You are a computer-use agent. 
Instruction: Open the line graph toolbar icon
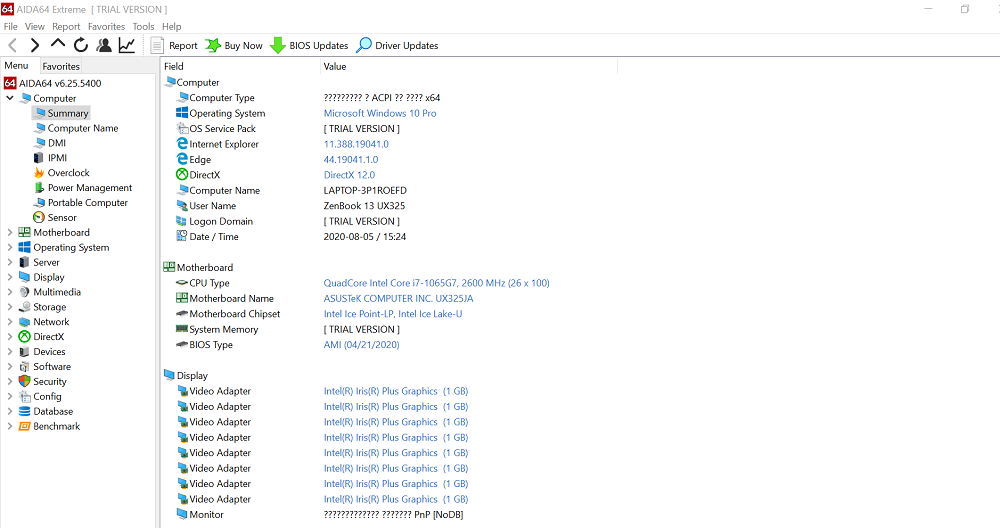127,45
